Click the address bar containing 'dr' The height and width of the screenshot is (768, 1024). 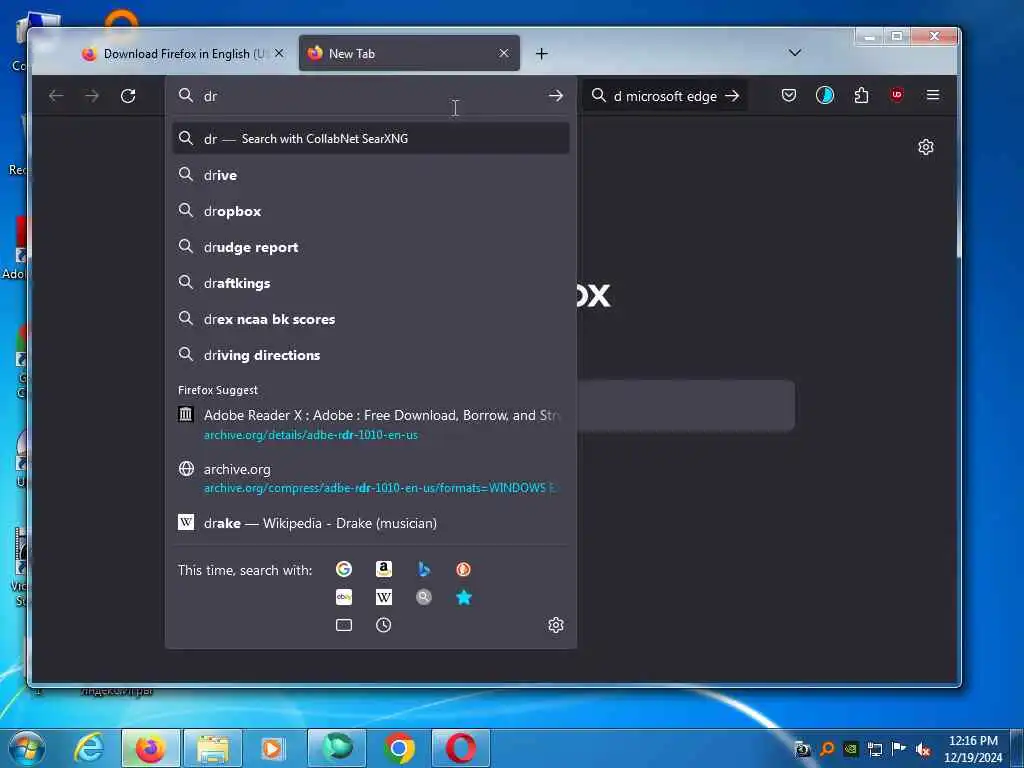[x=370, y=96]
